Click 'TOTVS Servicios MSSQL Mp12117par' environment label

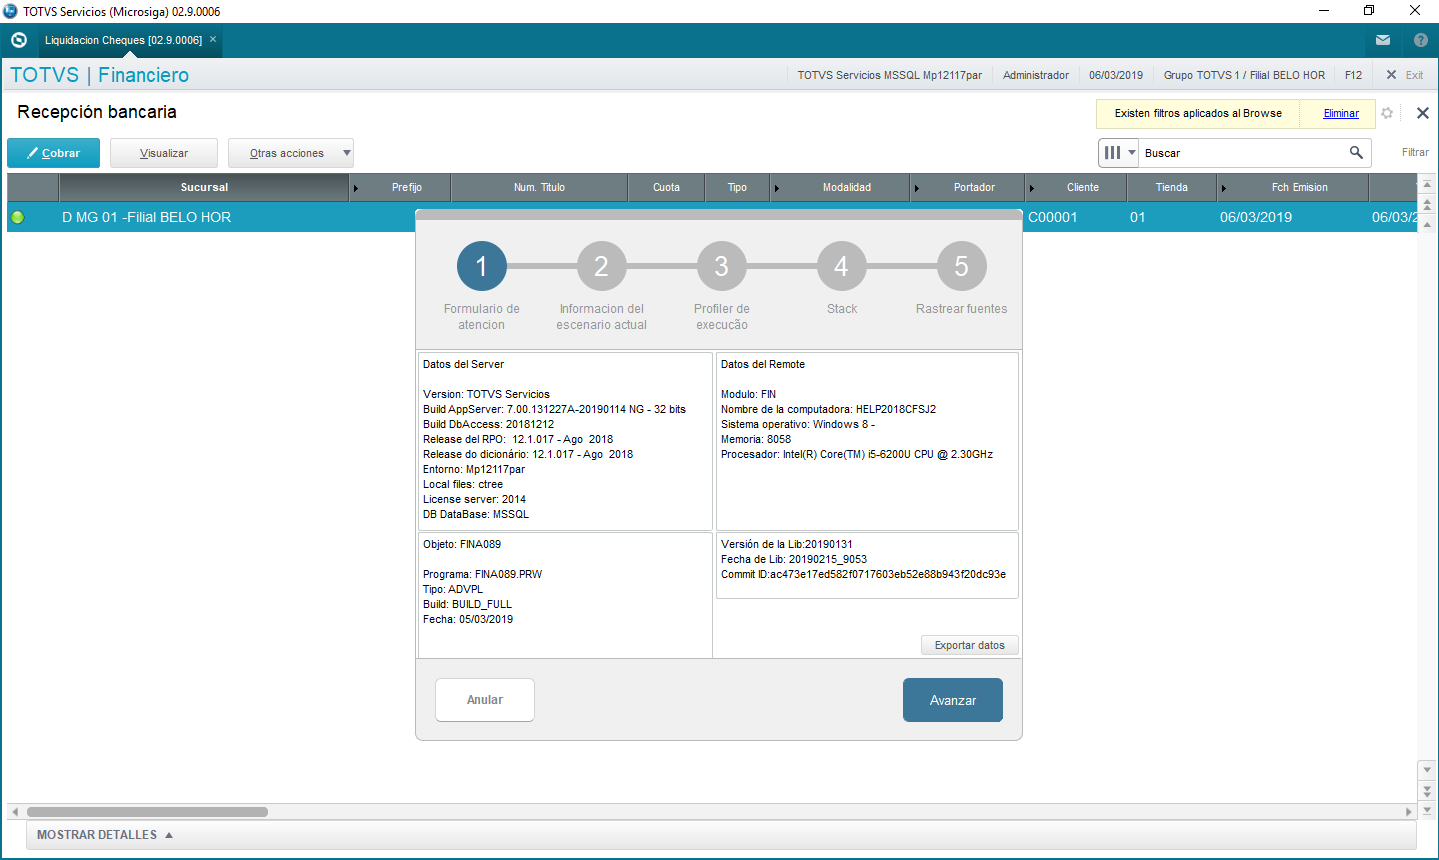click(890, 75)
